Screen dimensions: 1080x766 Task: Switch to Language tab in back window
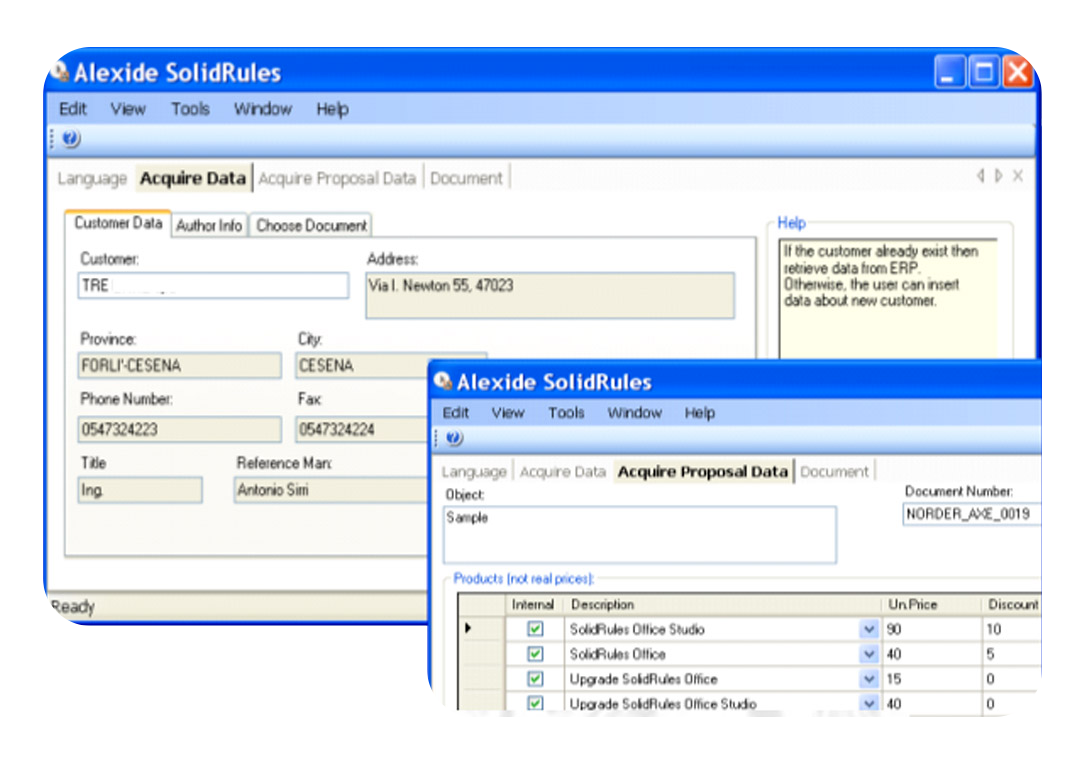coord(92,178)
